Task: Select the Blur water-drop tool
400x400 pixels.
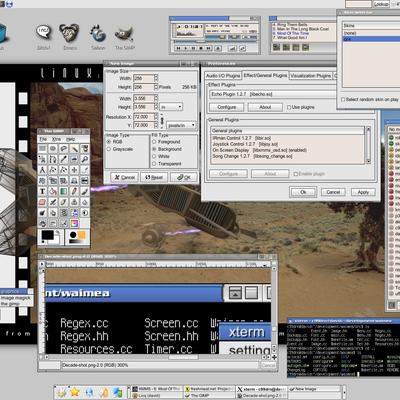Action: [85, 202]
